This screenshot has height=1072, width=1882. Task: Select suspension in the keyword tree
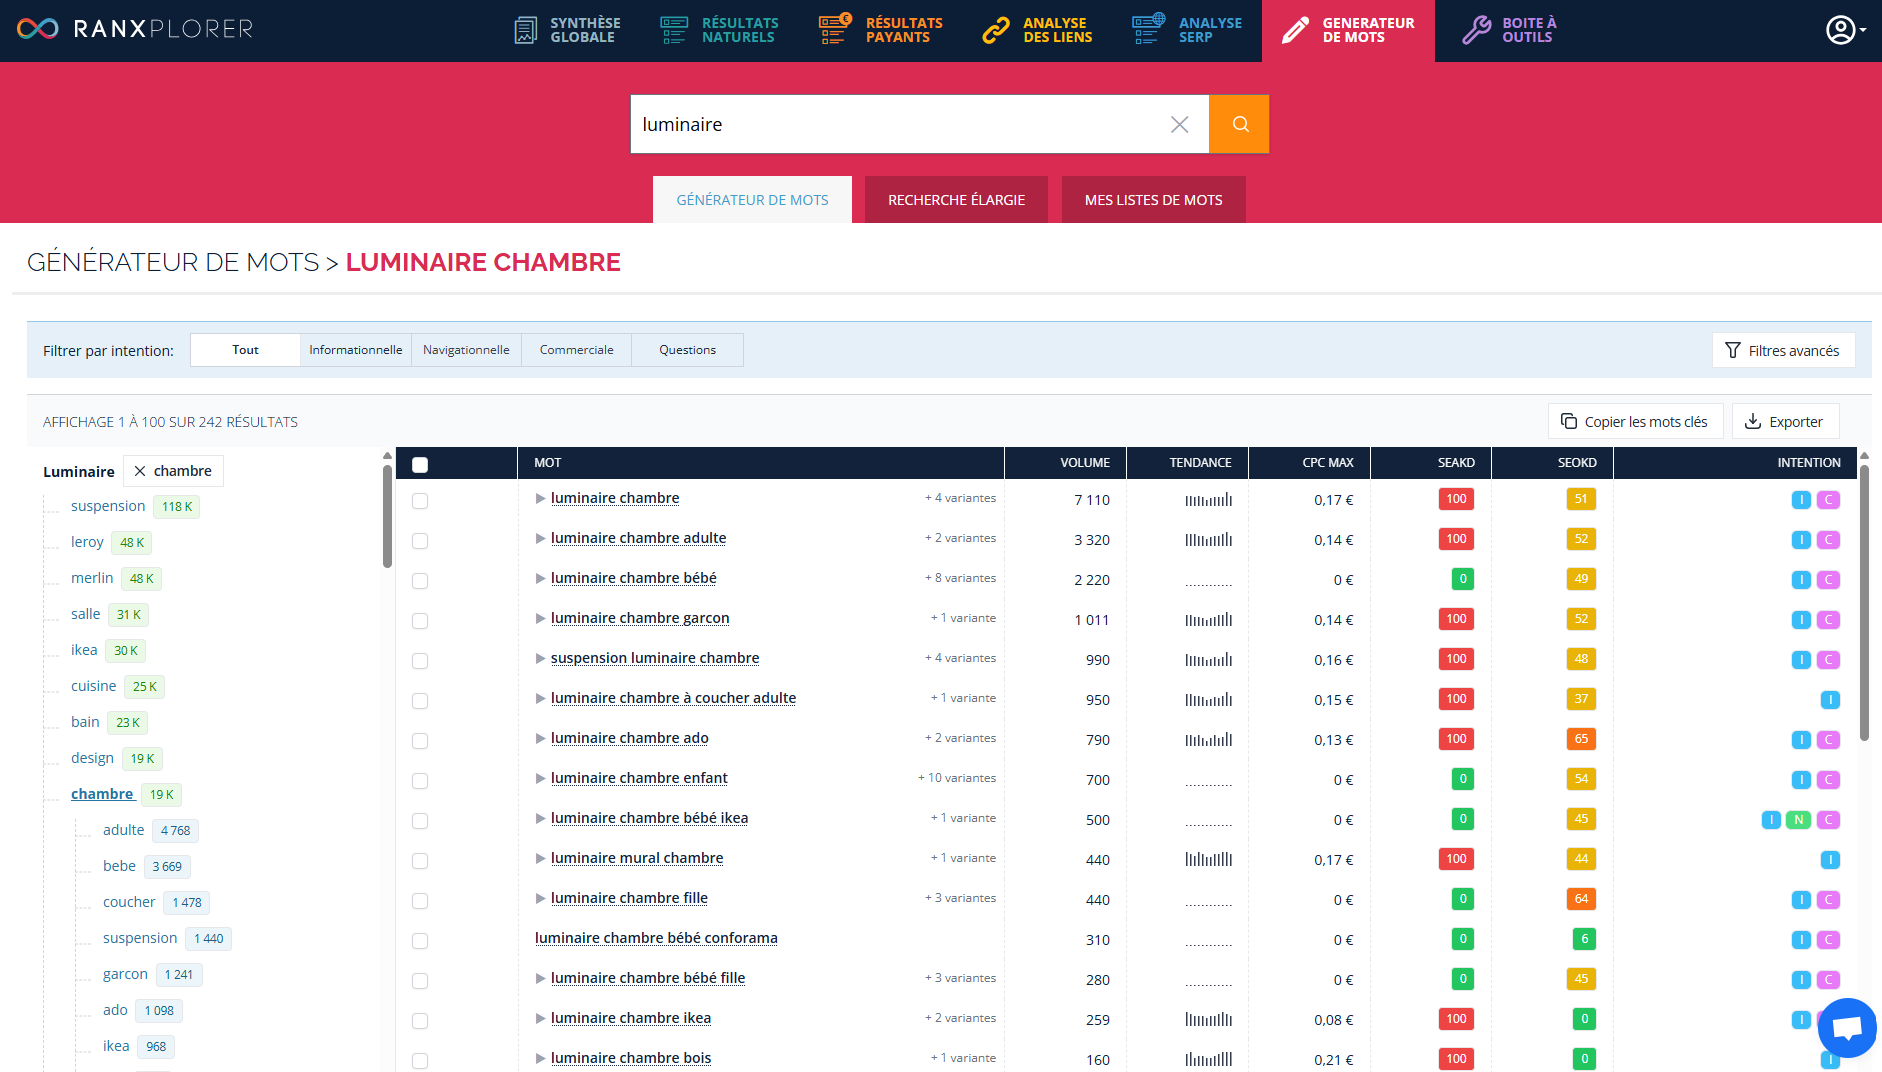(108, 506)
